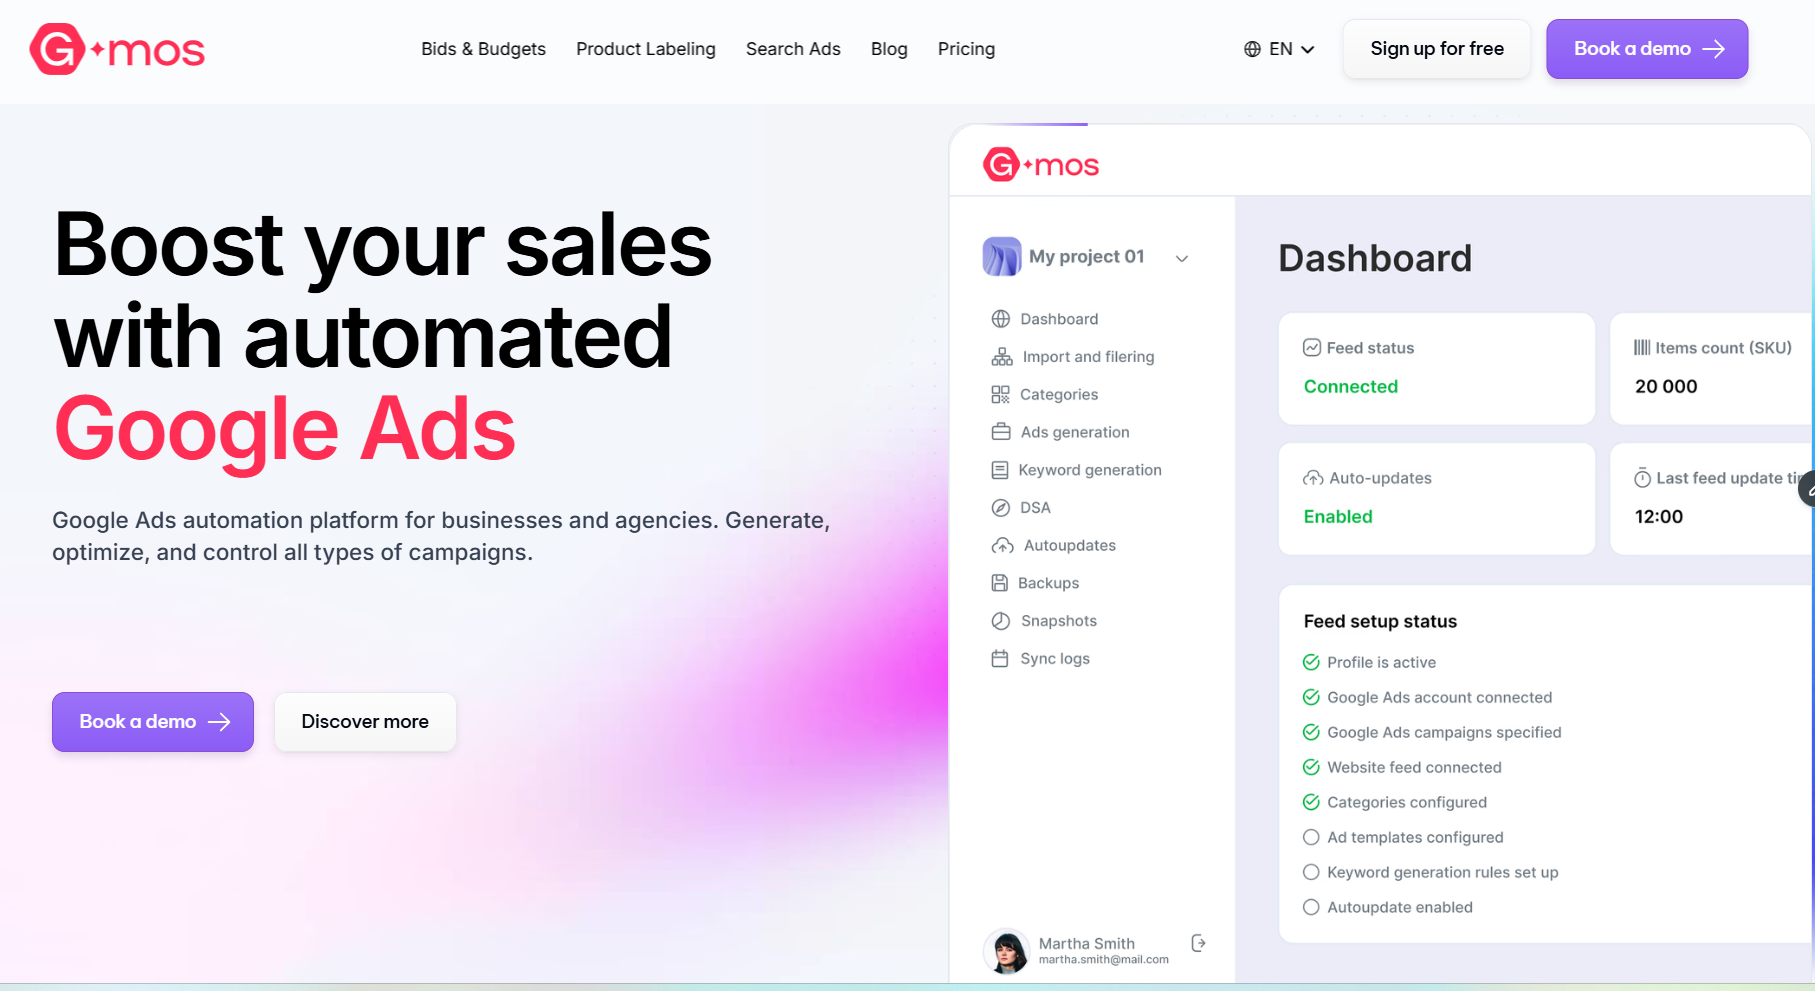Click the 20 000 items count value

click(x=1666, y=387)
